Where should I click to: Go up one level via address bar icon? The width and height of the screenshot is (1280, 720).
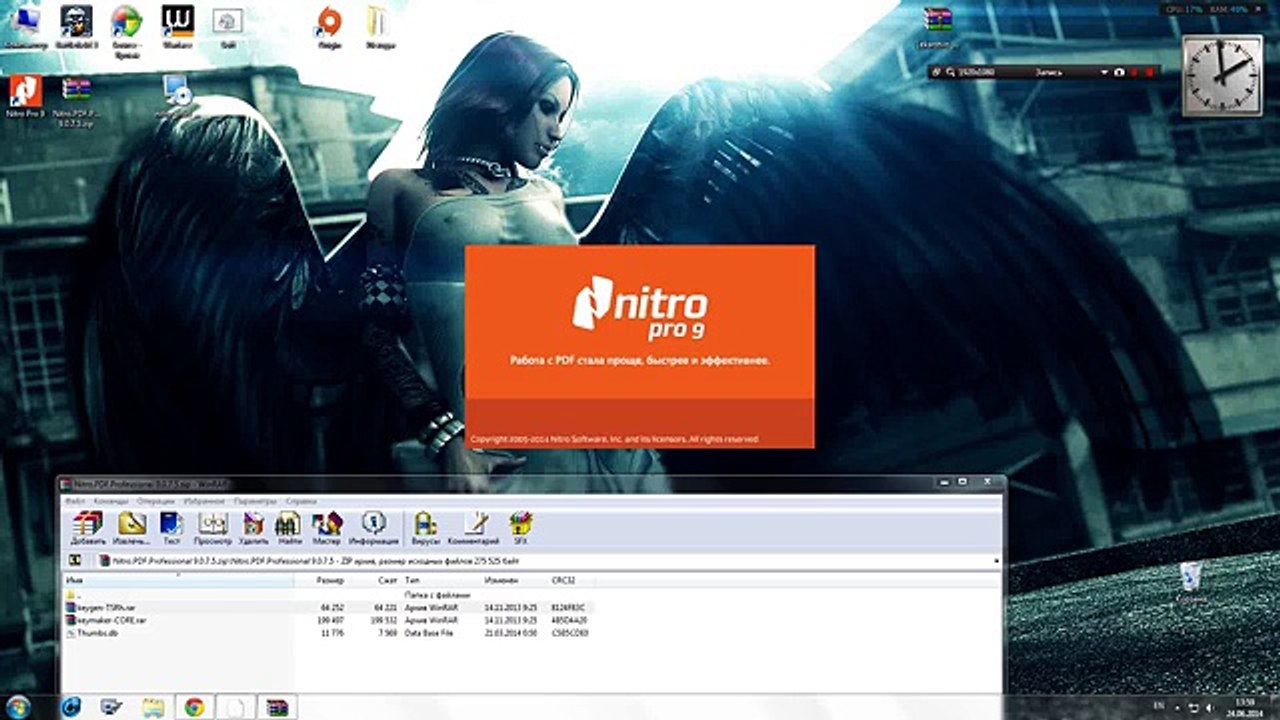[x=75, y=561]
